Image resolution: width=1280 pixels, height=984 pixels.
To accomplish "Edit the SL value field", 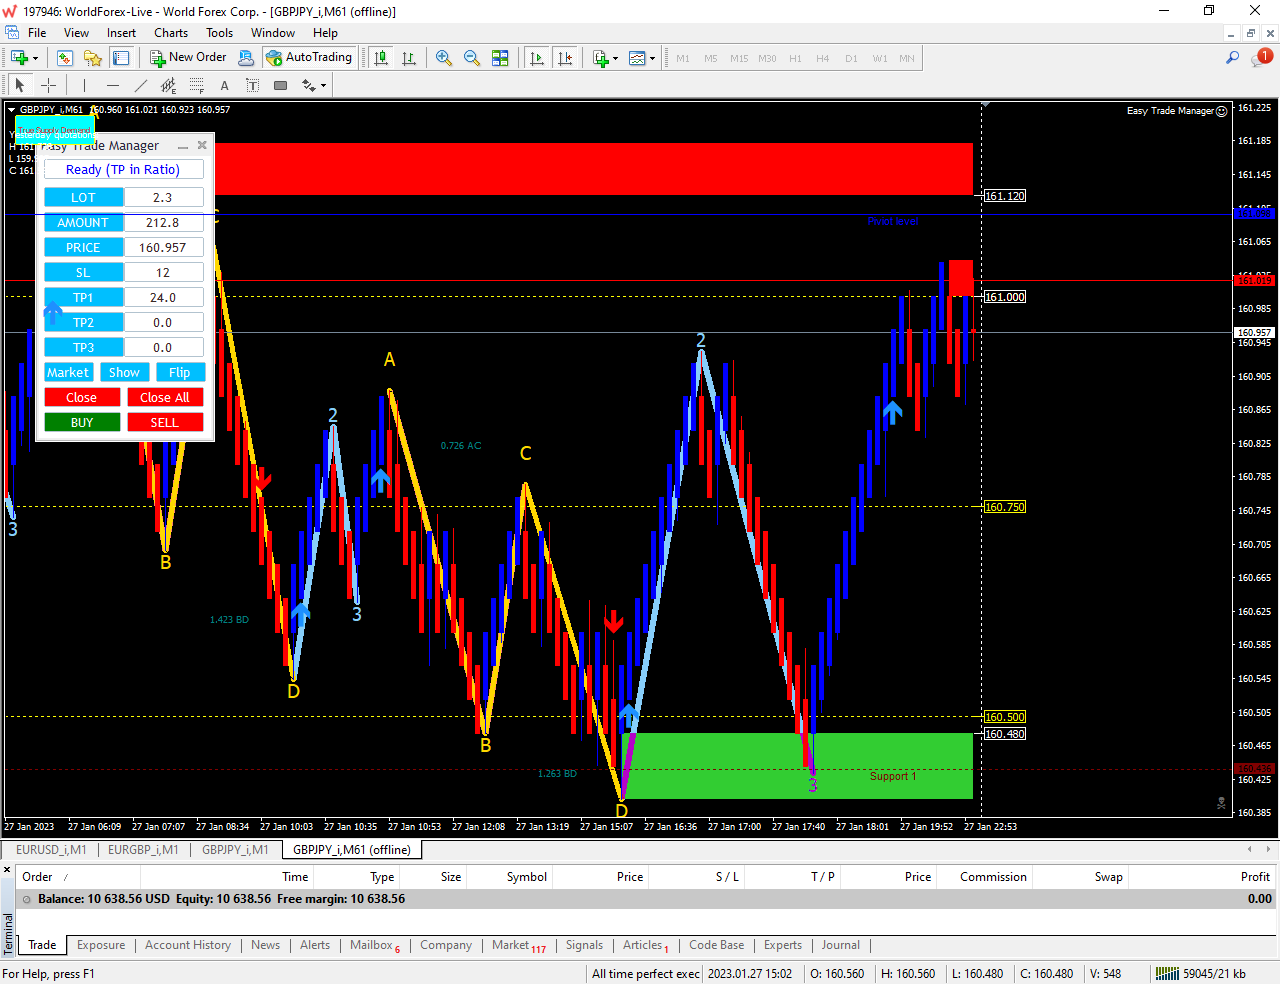I will 163,273.
